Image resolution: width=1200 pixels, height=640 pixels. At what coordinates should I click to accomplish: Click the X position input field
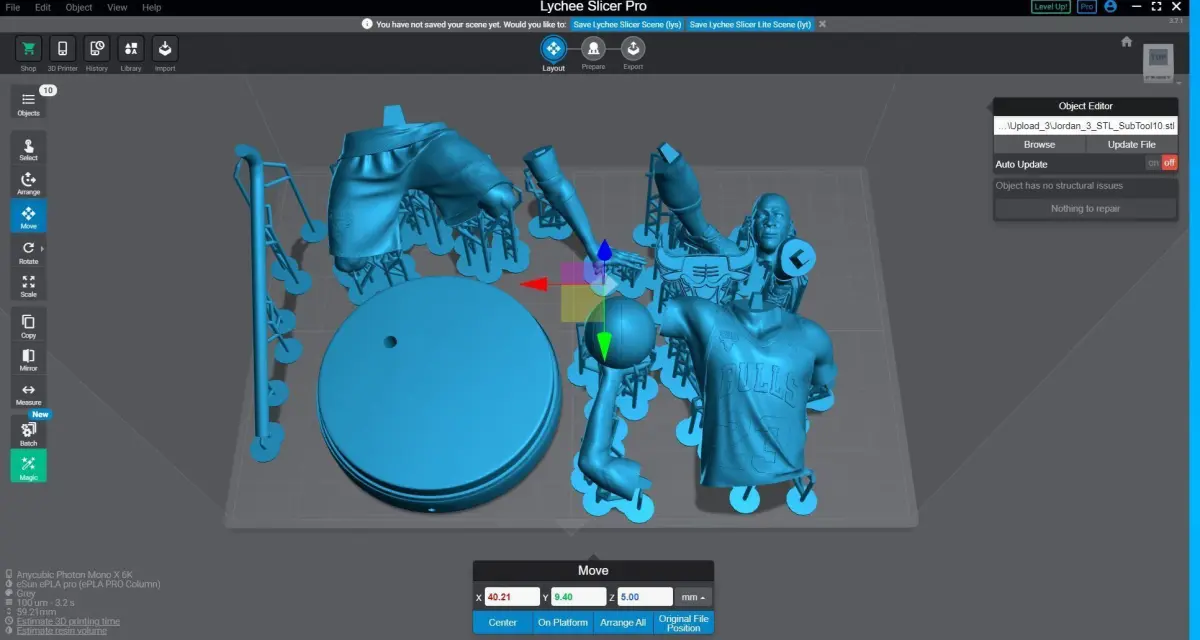[512, 597]
